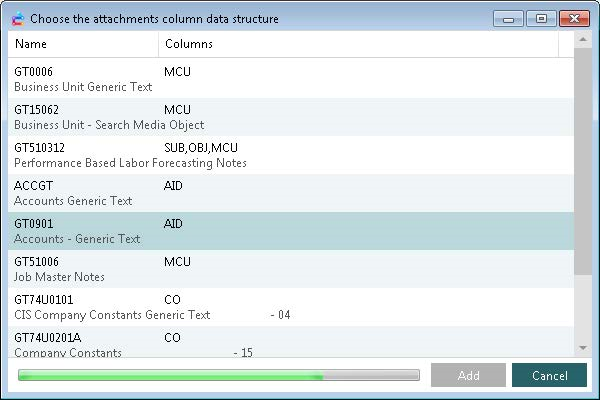Click the highlighted GT0901 Accounts row
The height and width of the screenshot is (400, 600).
pyautogui.click(x=290, y=231)
